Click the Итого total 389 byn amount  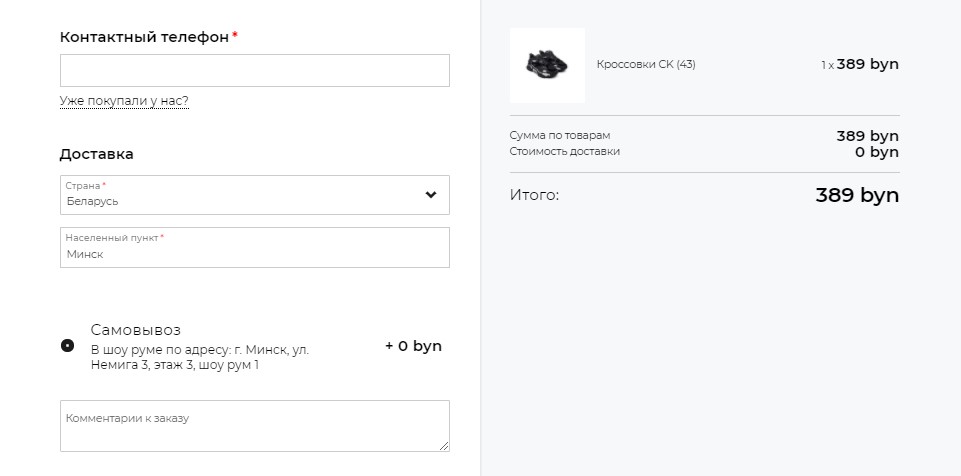pos(857,195)
